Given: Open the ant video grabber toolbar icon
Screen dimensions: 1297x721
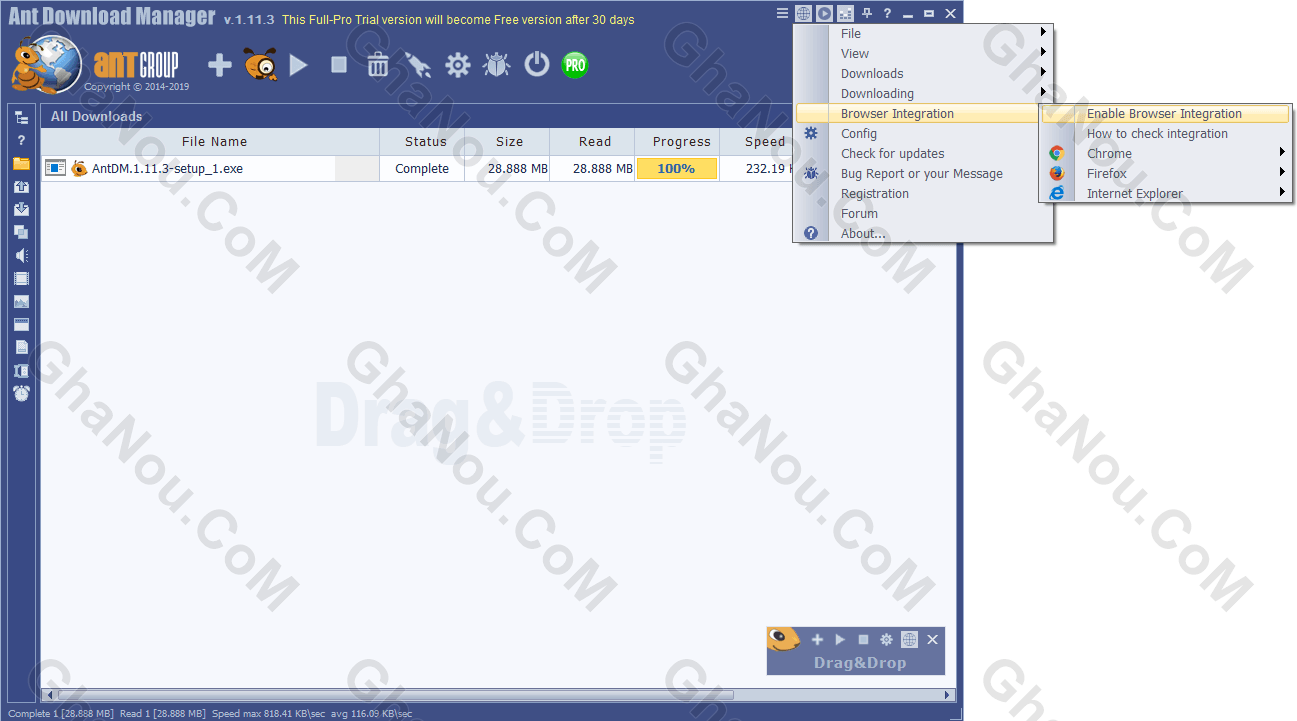Looking at the screenshot, I should click(x=260, y=66).
